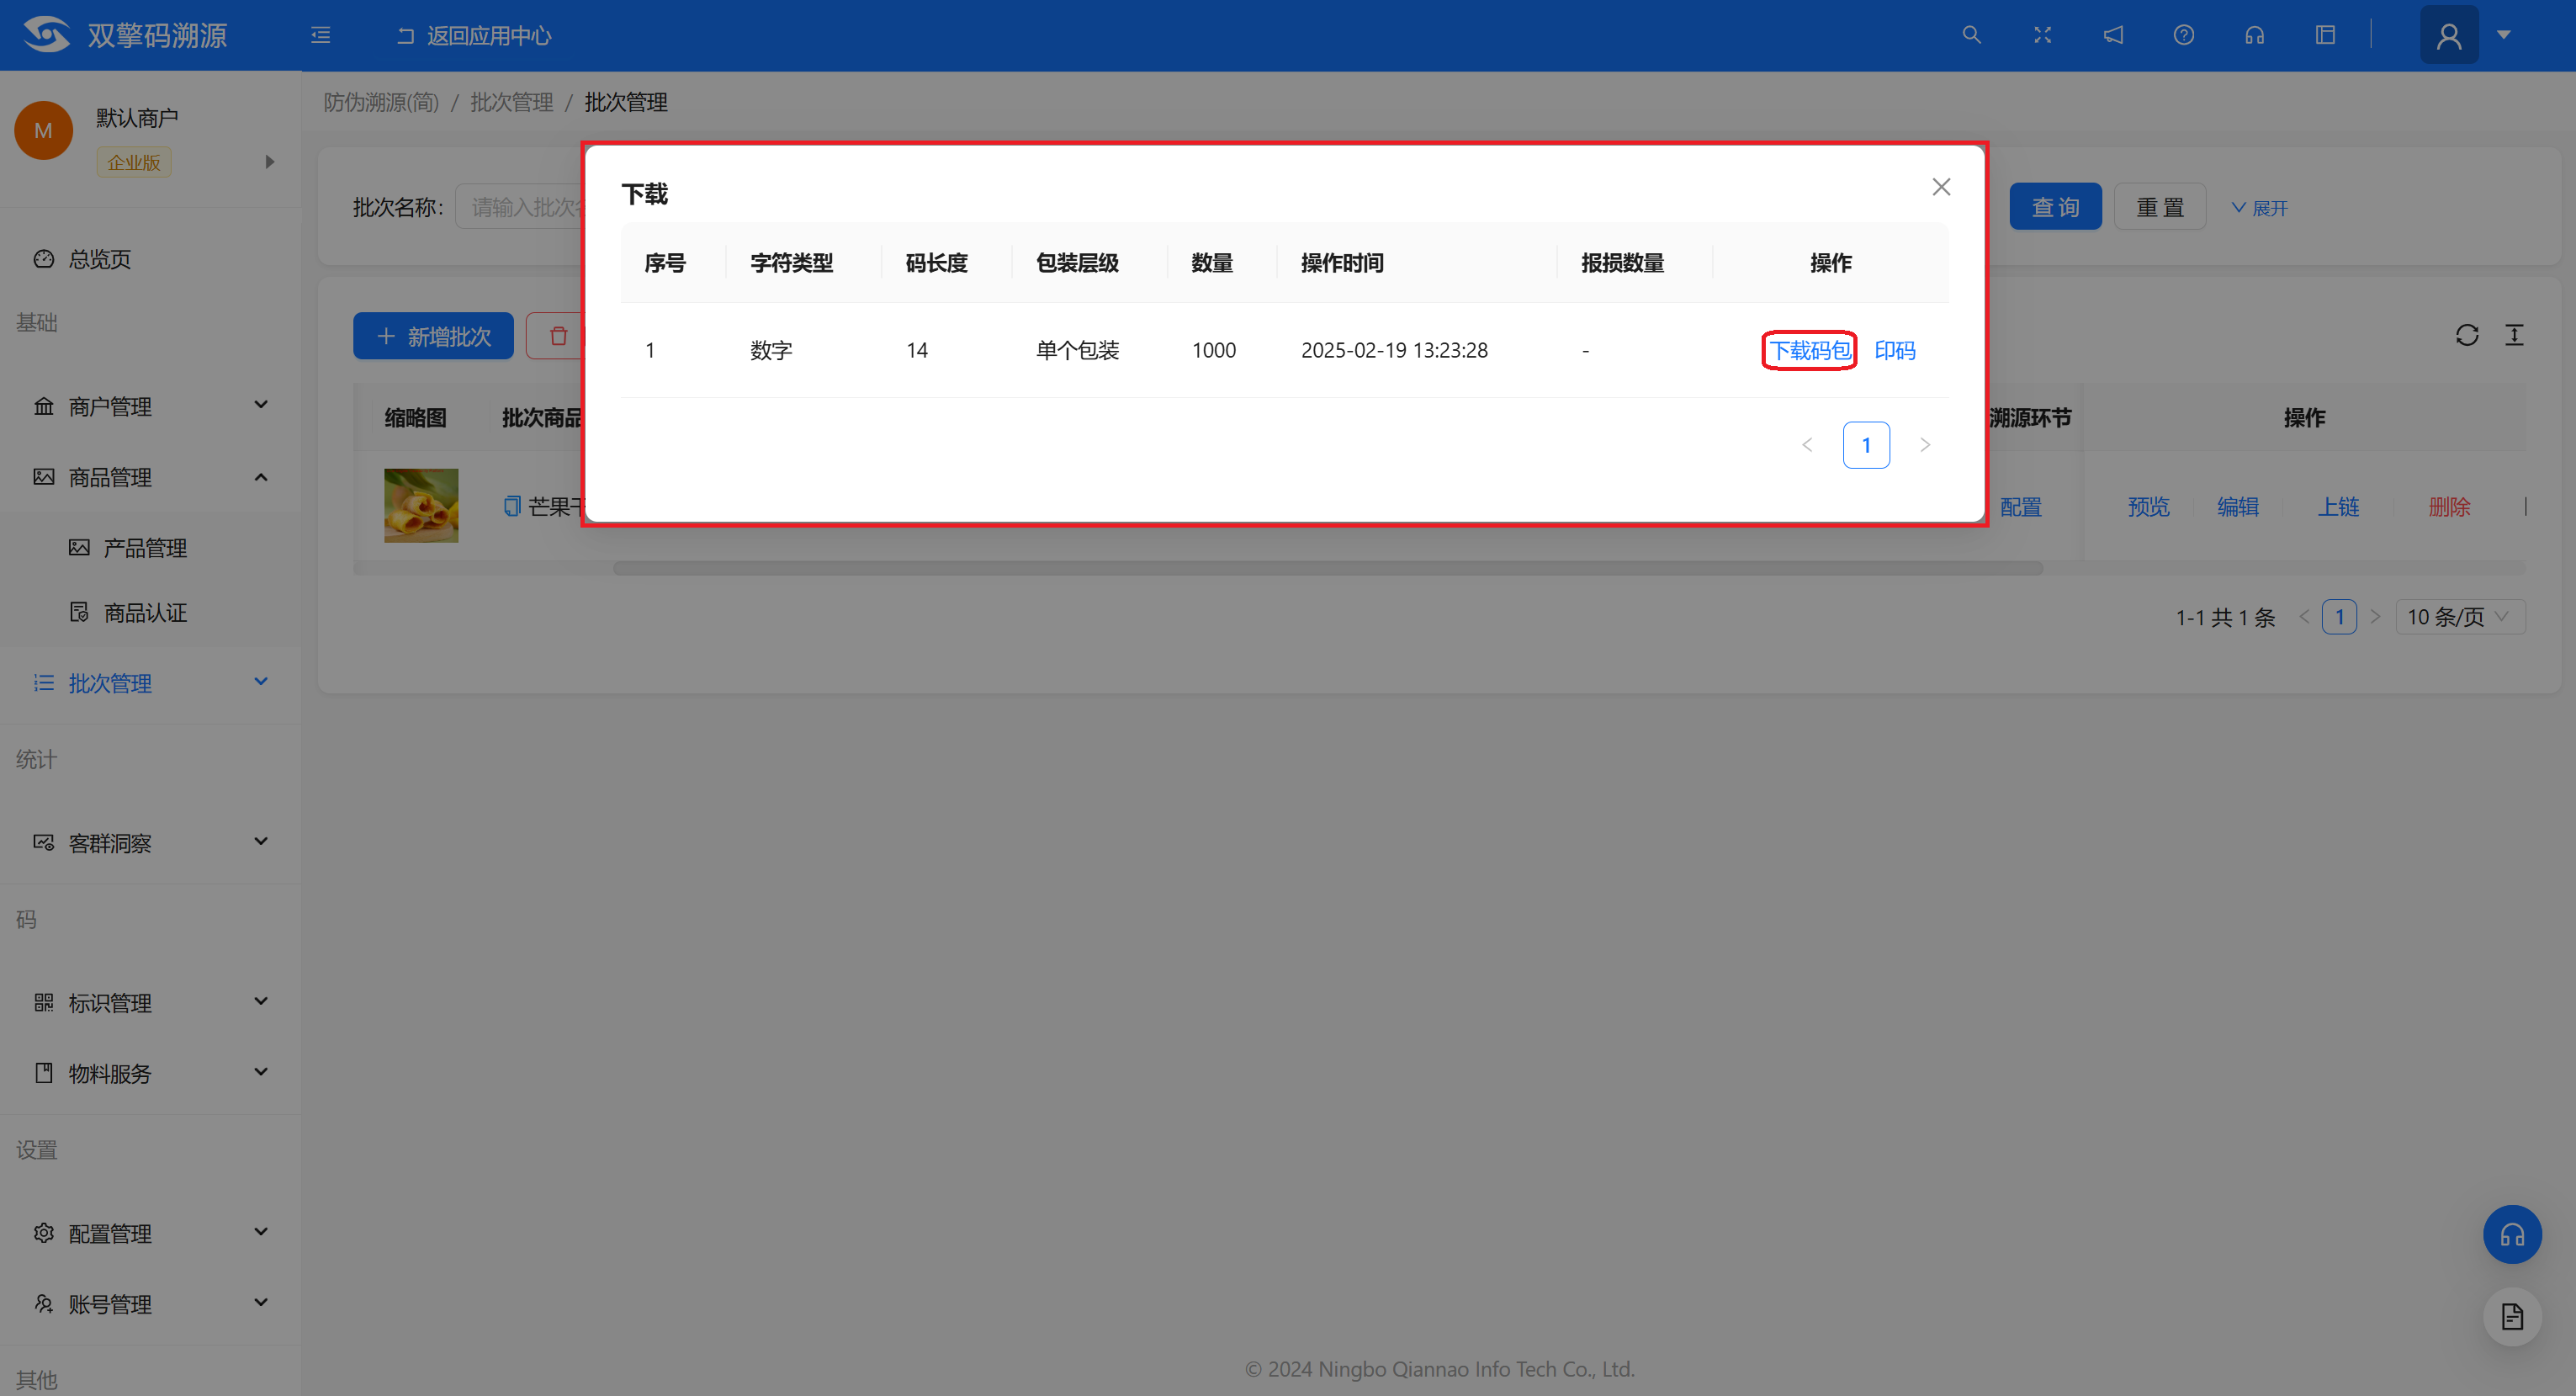Click the 标识管理 QR code icon
Image resolution: width=2576 pixels, height=1396 pixels.
[44, 1002]
